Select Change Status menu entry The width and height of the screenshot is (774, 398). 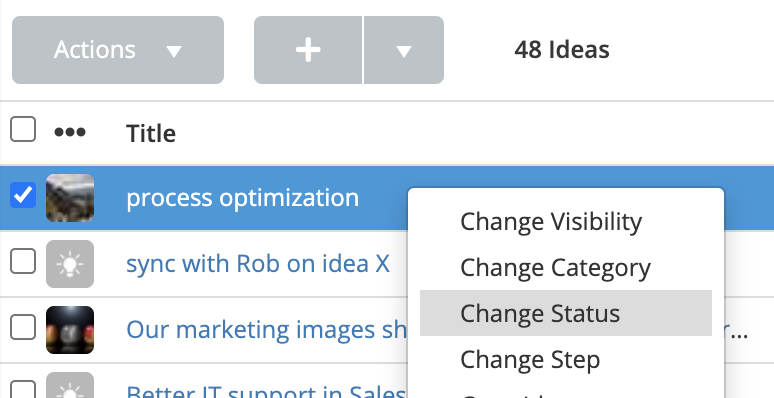point(566,313)
